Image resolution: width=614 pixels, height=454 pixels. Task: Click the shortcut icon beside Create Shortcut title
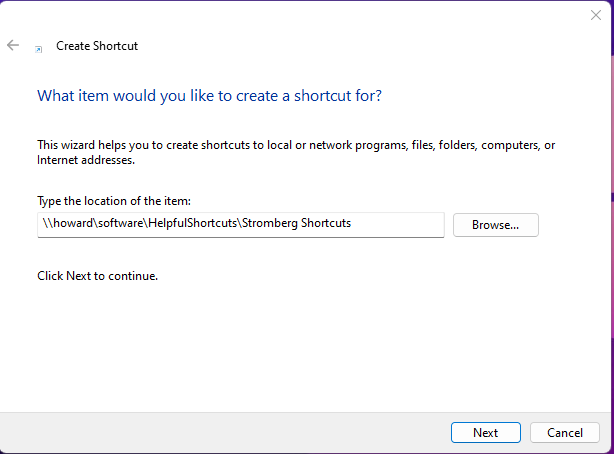[x=39, y=47]
